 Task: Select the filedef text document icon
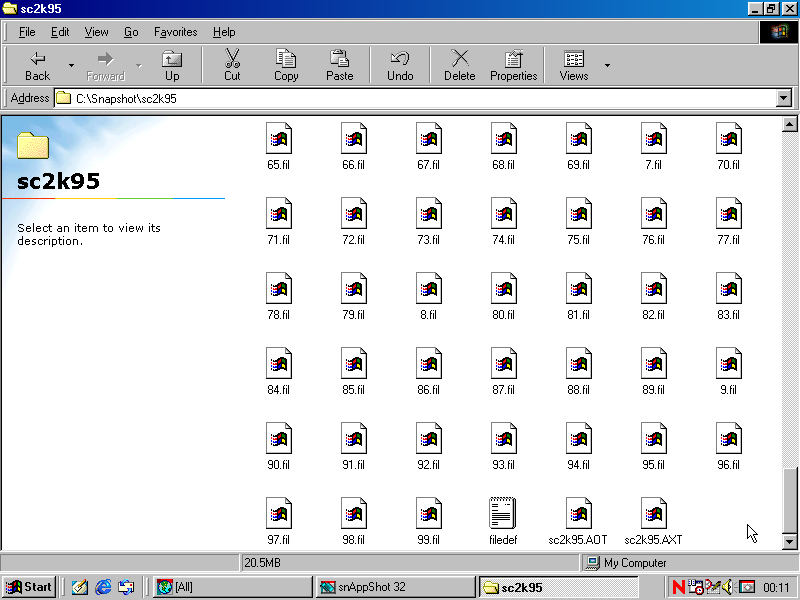click(x=503, y=513)
